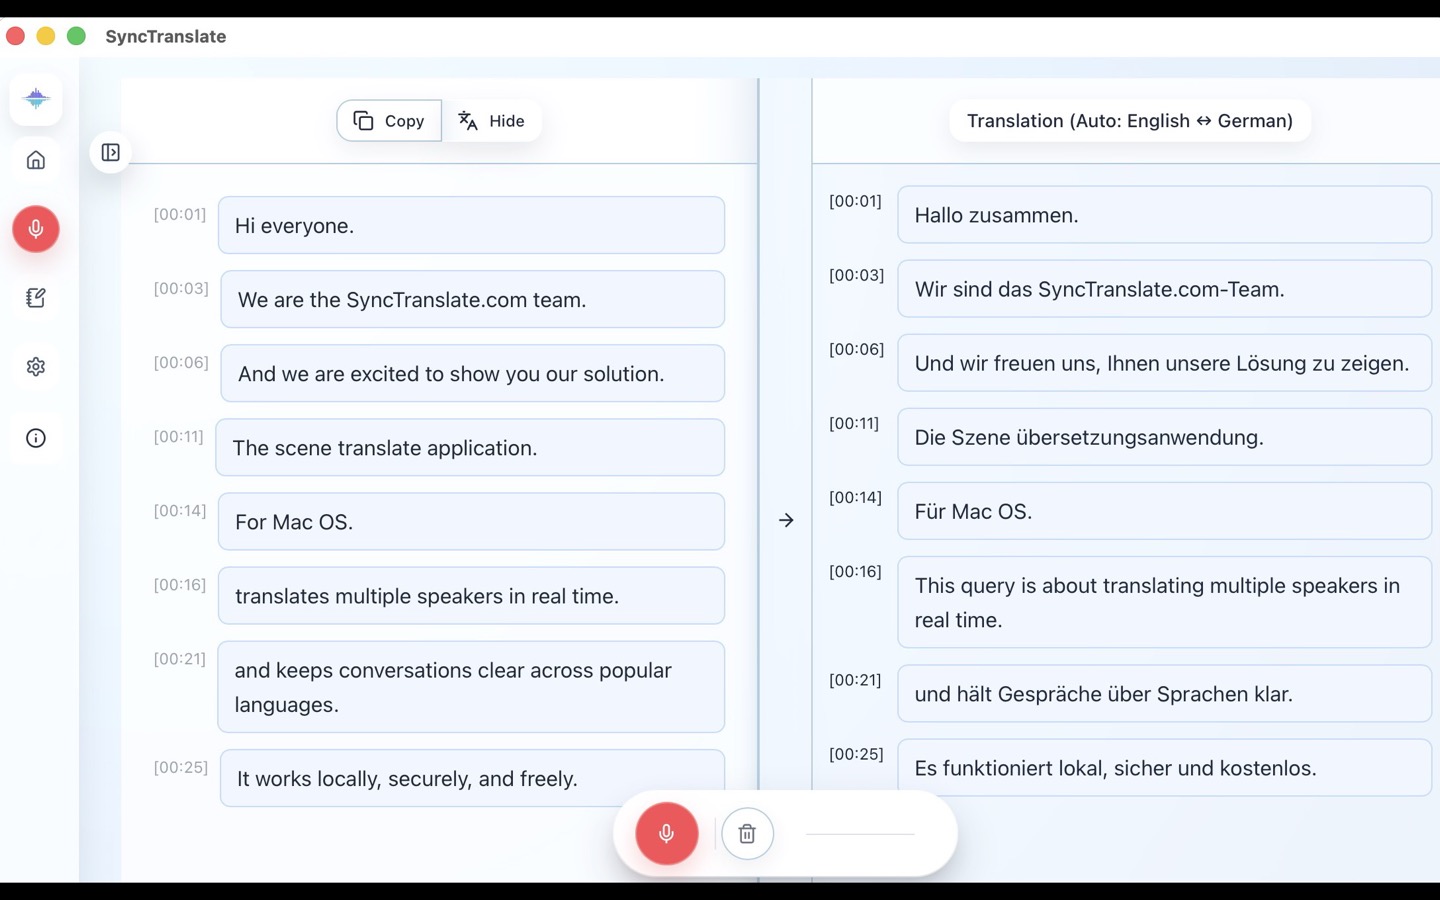Screen dimensions: 1440x900
Task: Select the 'For Mac OS.' transcript line
Action: [x=471, y=521]
